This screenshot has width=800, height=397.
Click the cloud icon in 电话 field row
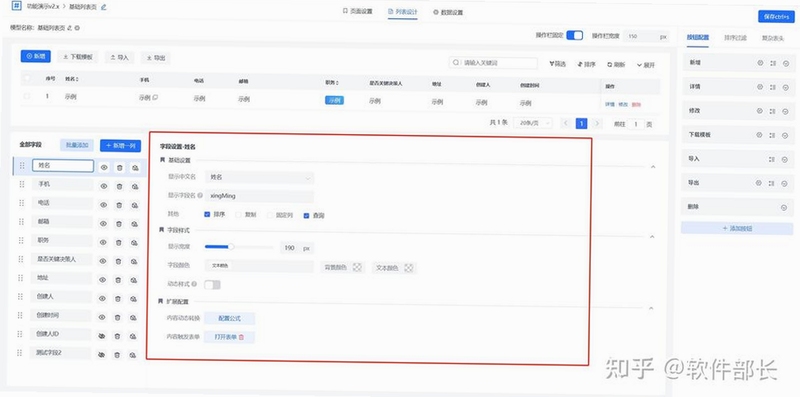tap(135, 205)
